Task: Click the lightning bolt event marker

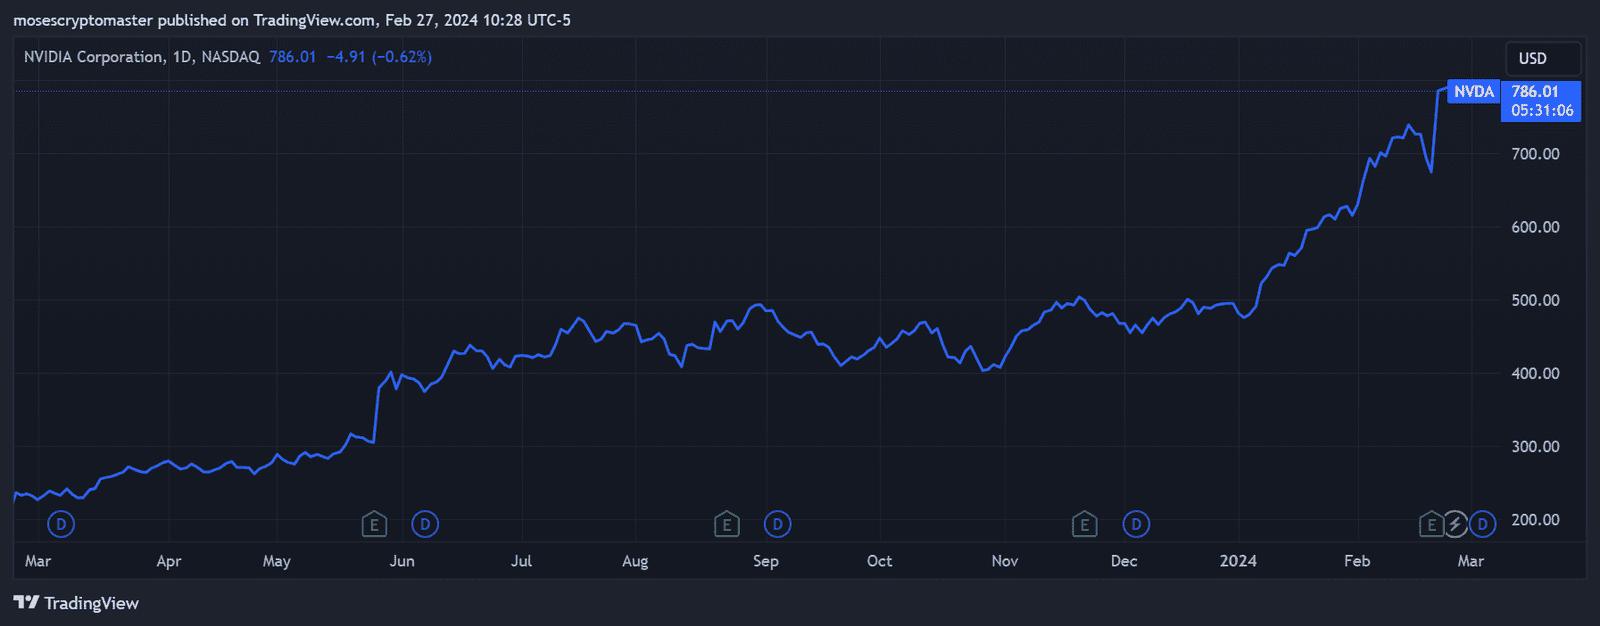Action: [x=1455, y=524]
